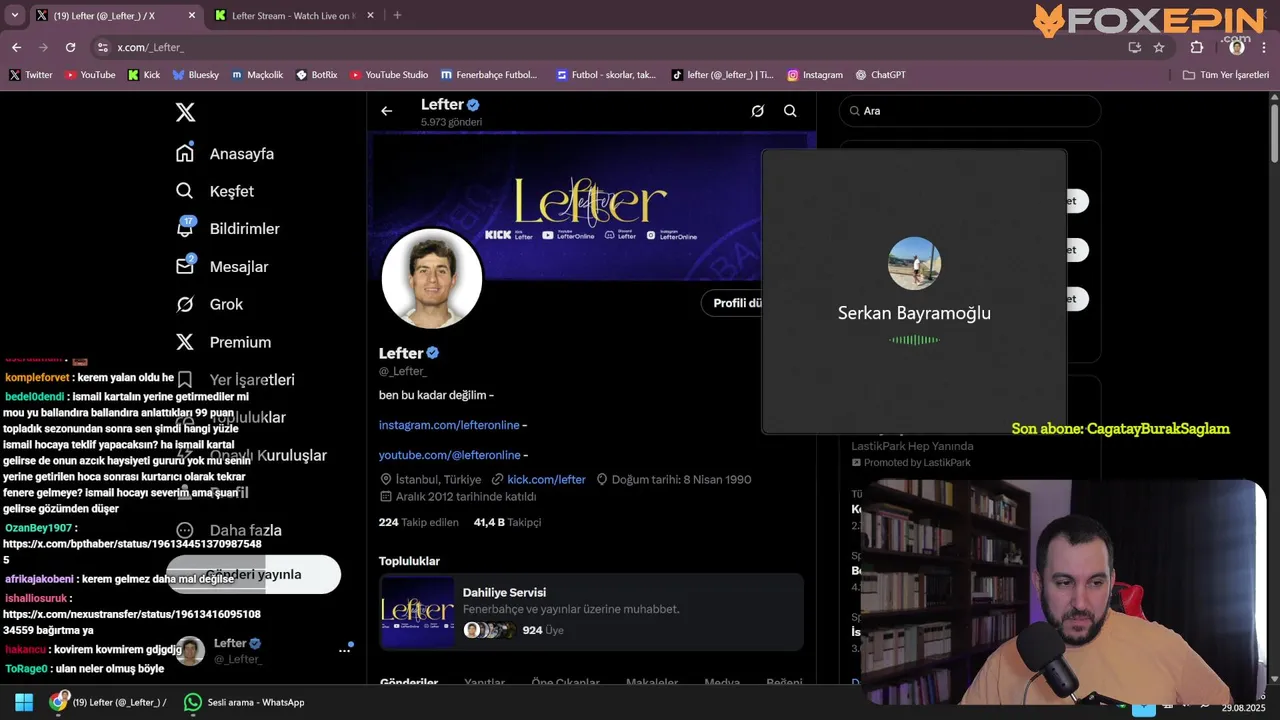The width and height of the screenshot is (1280, 720).
Task: Open Maçkolik bookmark
Action: coord(258,75)
